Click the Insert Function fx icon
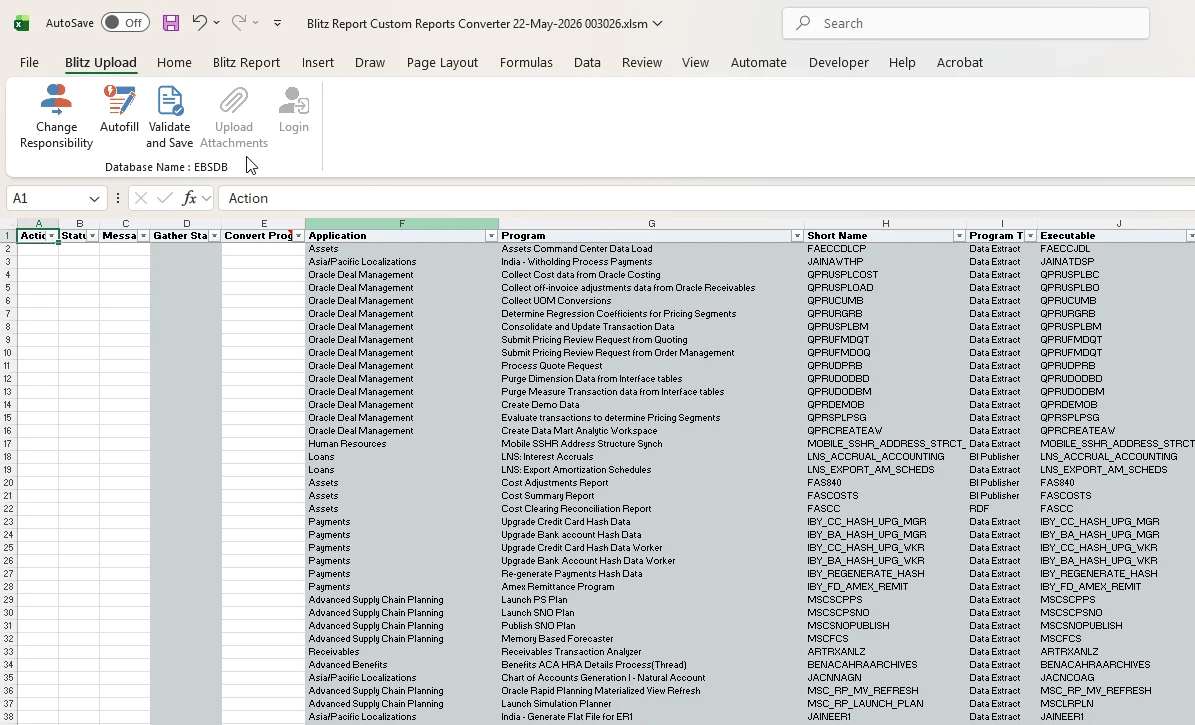1195x725 pixels. (x=189, y=198)
